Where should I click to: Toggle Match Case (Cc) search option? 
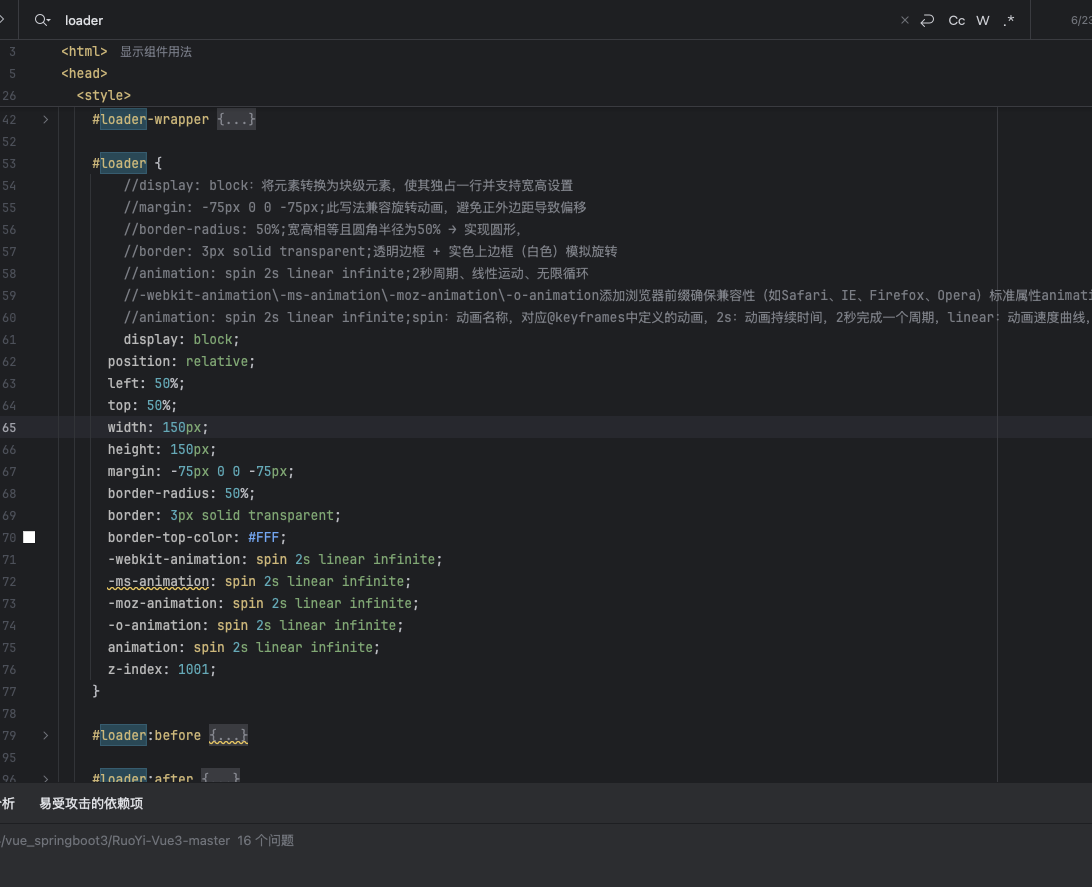(957, 20)
